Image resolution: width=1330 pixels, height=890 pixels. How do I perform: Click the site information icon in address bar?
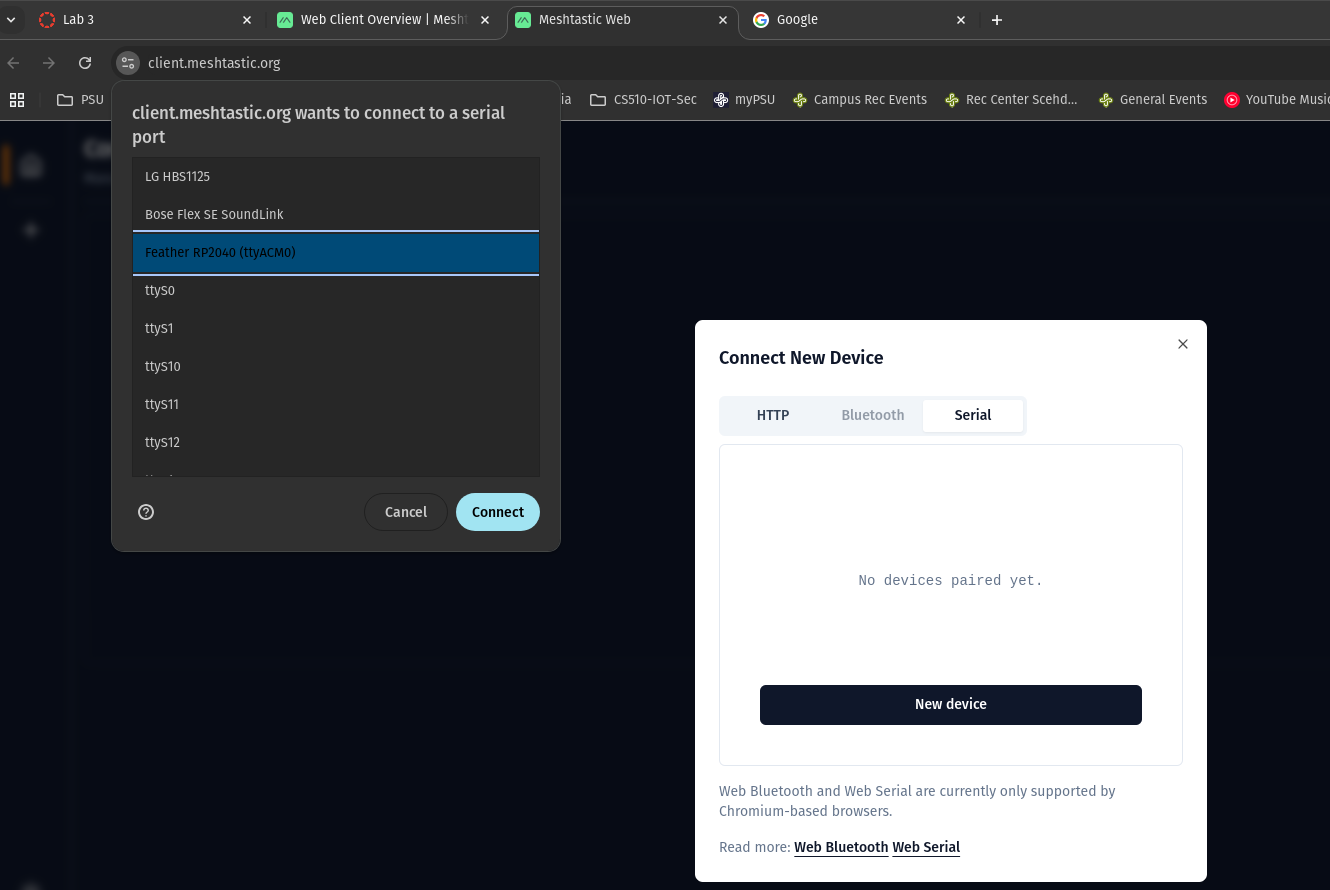coord(127,63)
